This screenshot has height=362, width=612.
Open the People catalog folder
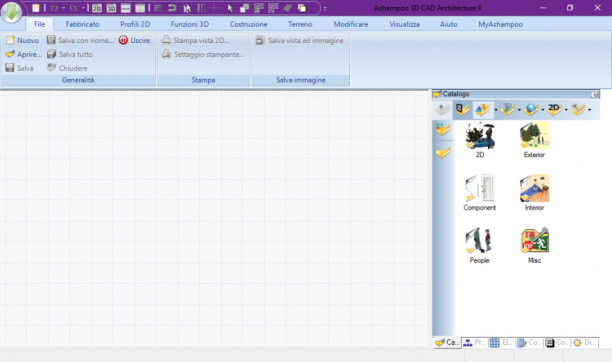point(479,245)
